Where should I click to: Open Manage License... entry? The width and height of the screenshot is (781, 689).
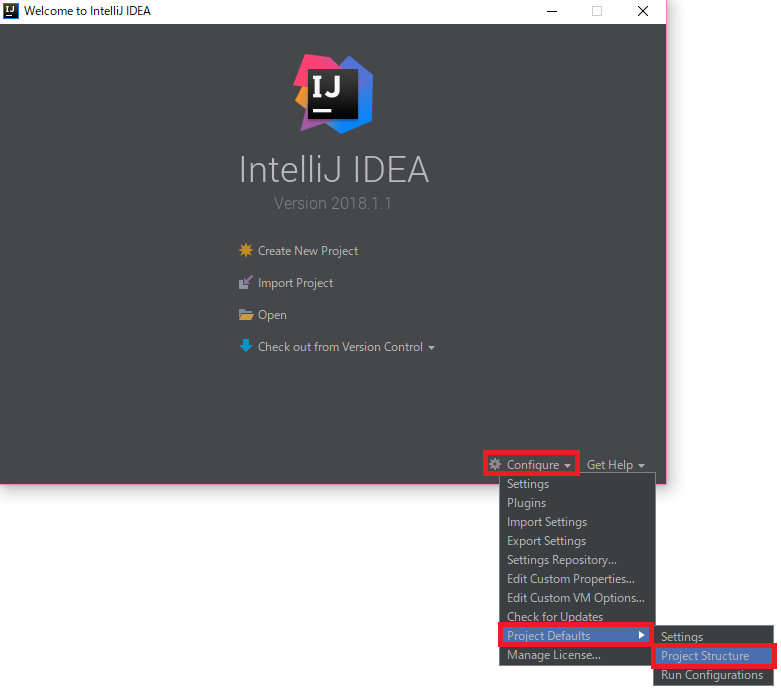click(577, 655)
